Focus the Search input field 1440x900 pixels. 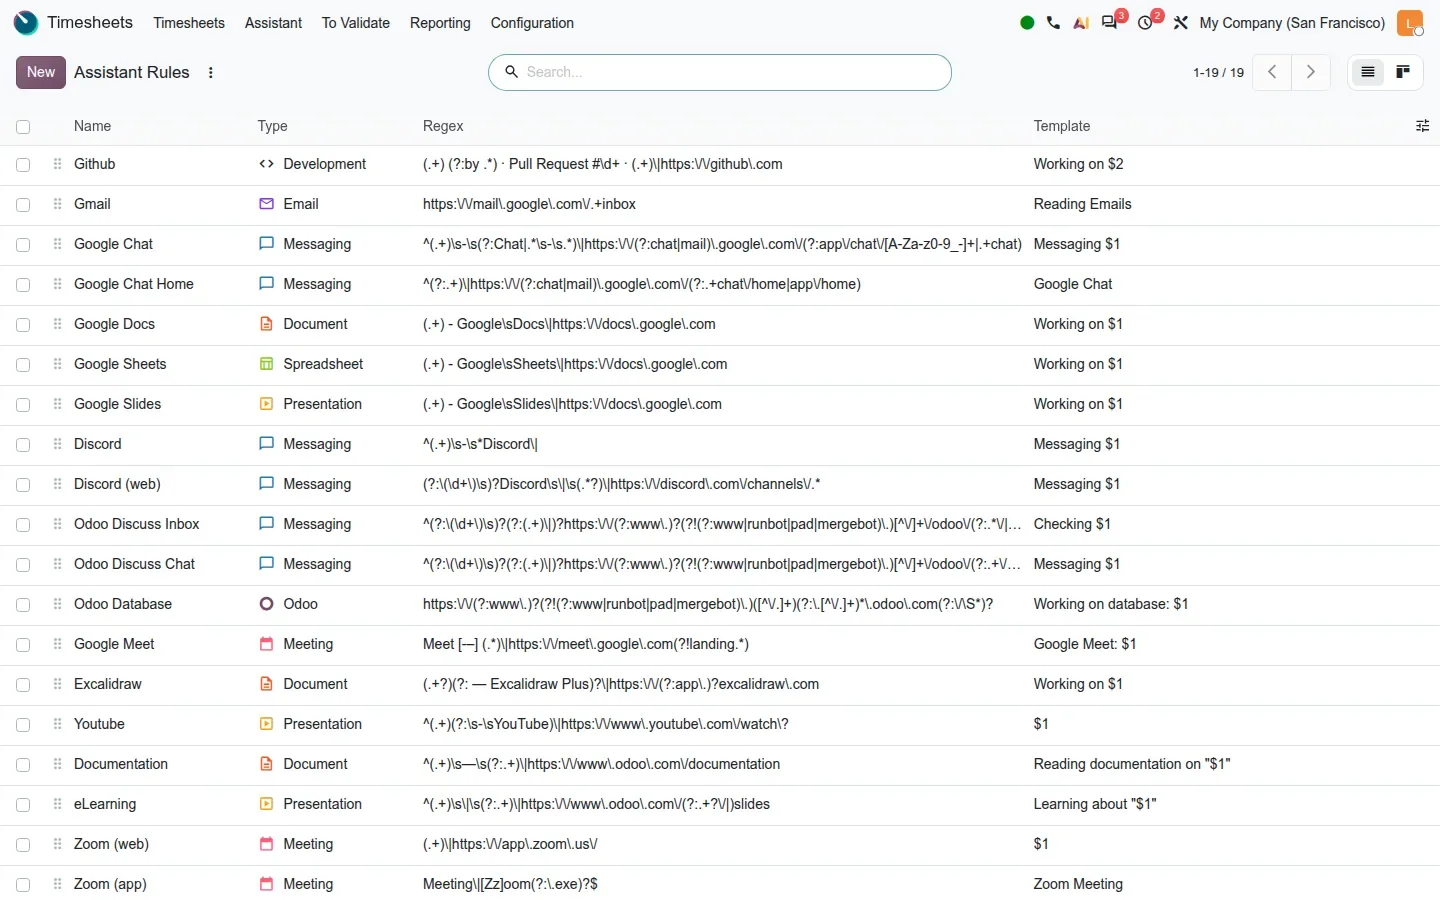[733, 72]
